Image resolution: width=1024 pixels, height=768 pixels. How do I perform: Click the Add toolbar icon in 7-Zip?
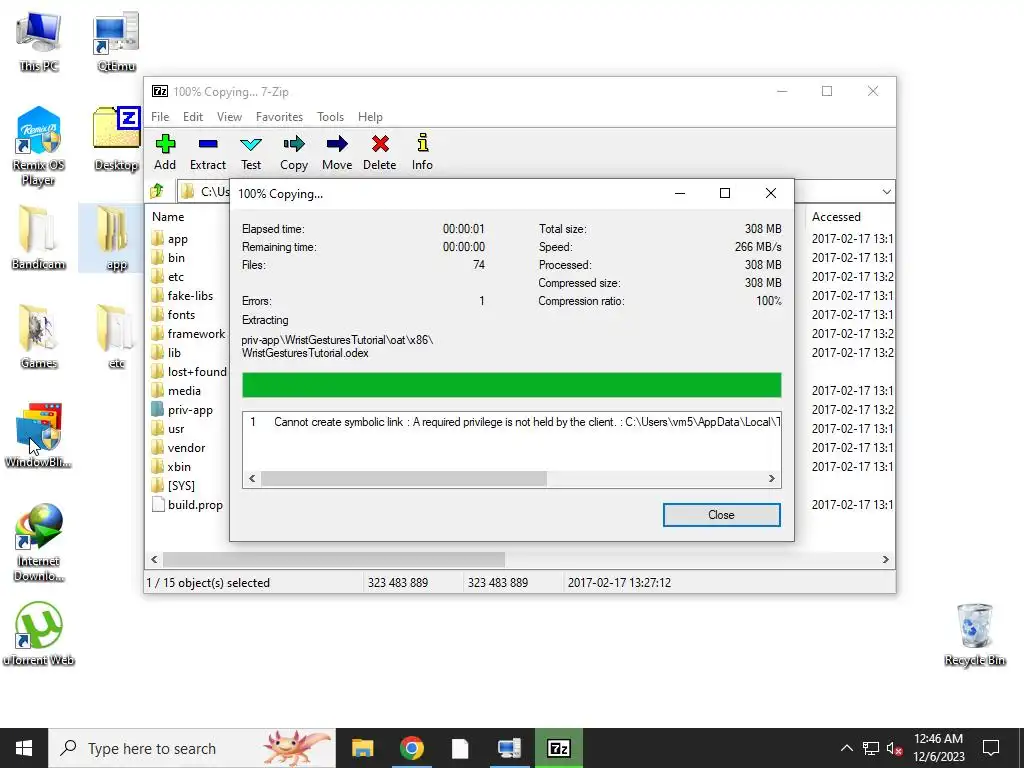point(165,152)
